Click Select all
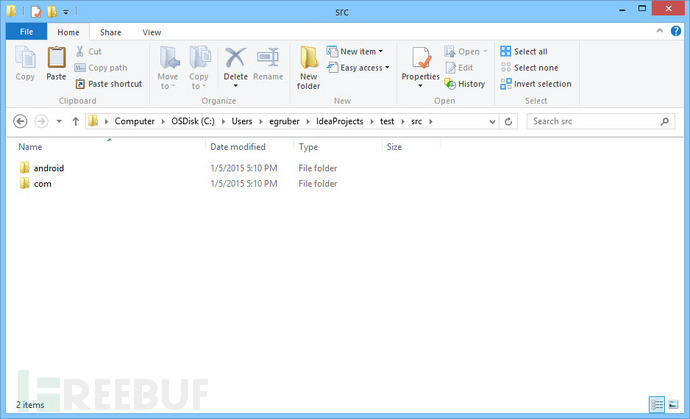Viewport: 690px width, 419px height. [x=524, y=51]
